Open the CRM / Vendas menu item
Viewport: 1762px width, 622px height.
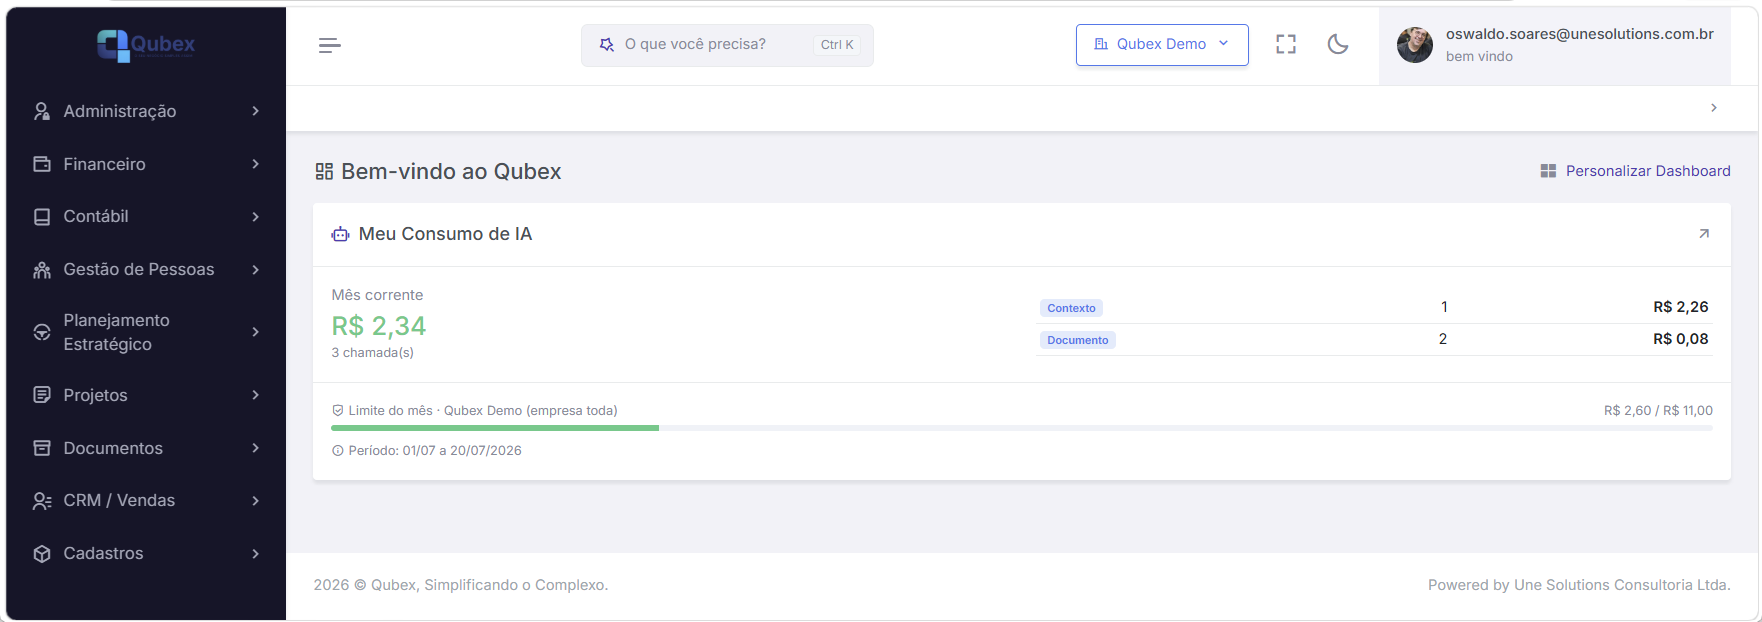(146, 500)
